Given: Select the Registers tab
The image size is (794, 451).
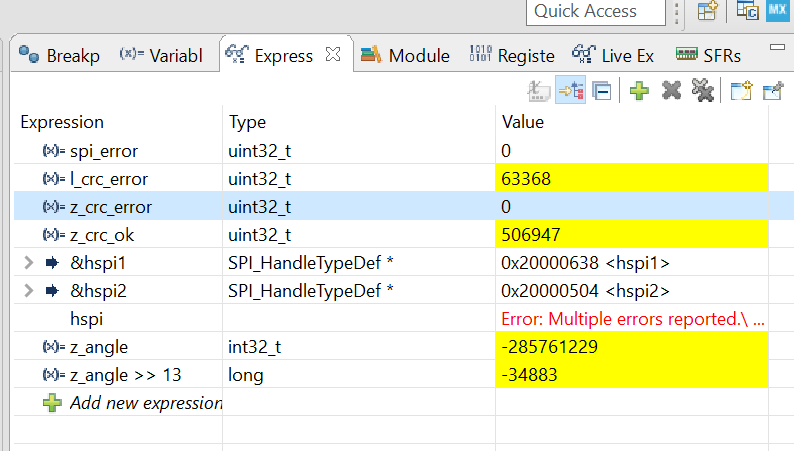Looking at the screenshot, I should [511, 55].
